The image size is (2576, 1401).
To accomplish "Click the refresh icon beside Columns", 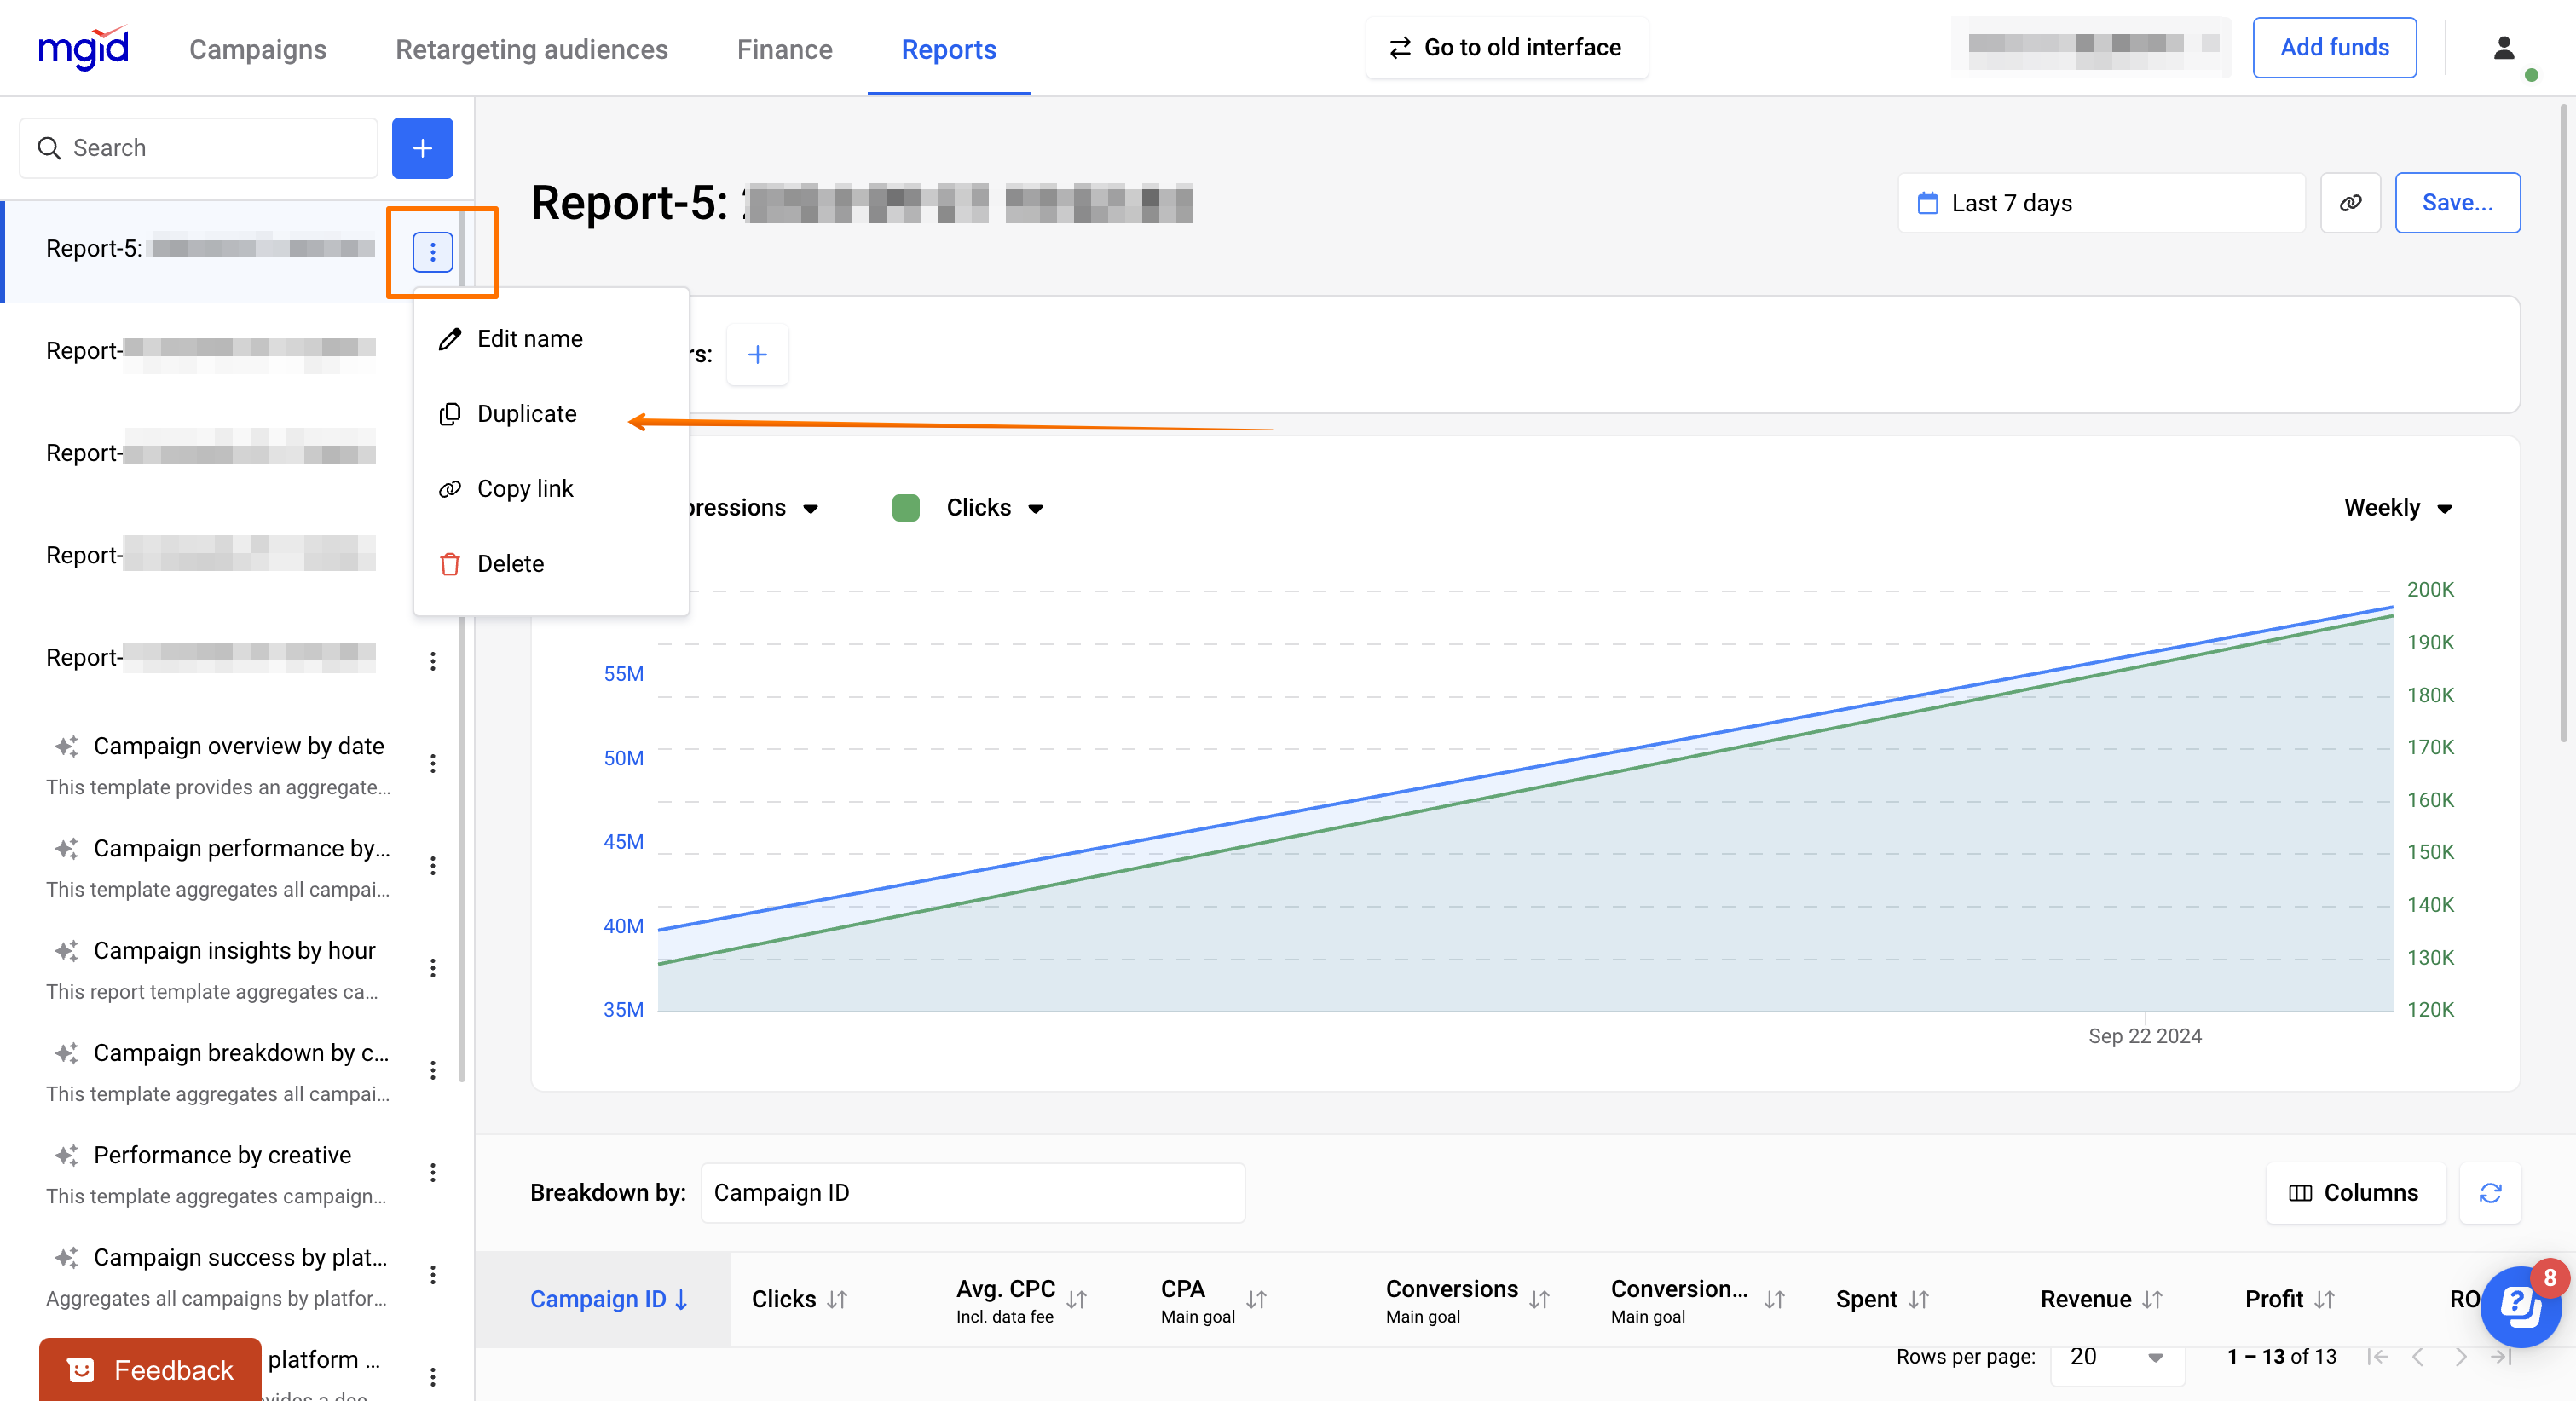I will pos(2490,1192).
